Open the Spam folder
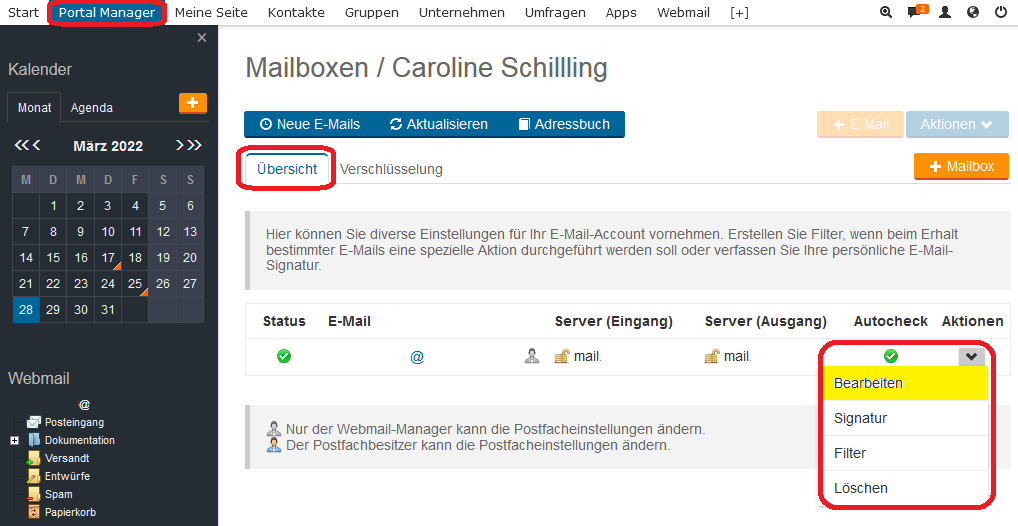The height and width of the screenshot is (526, 1018). tap(58, 494)
